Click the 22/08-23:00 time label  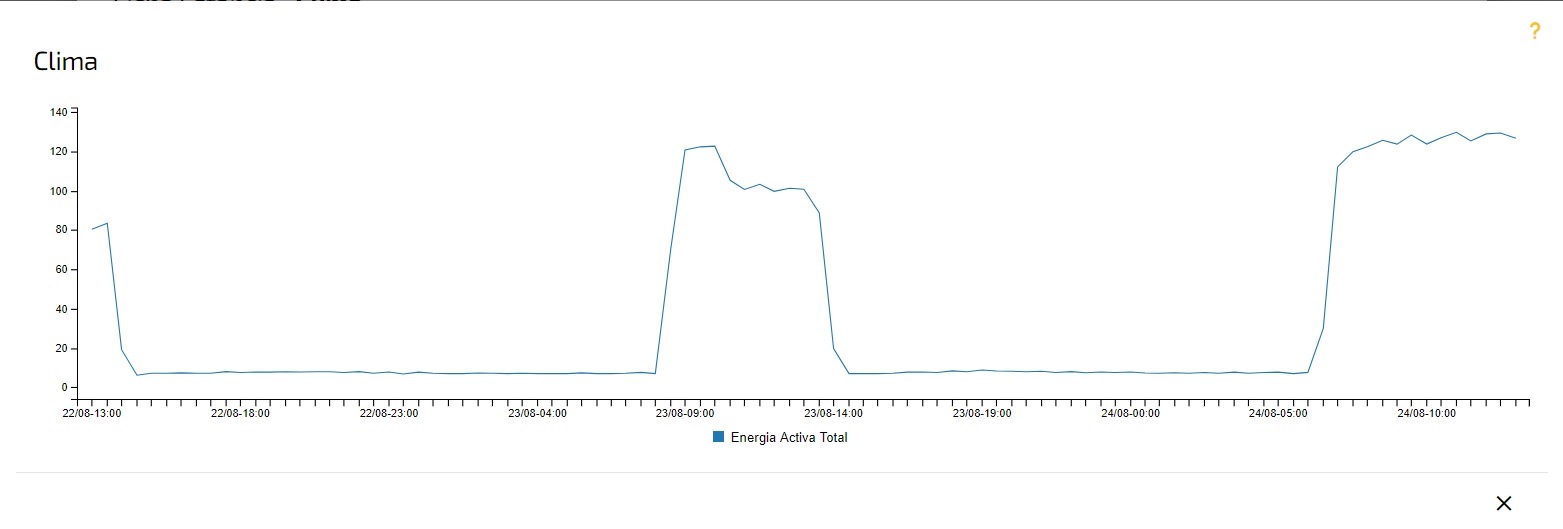389,413
